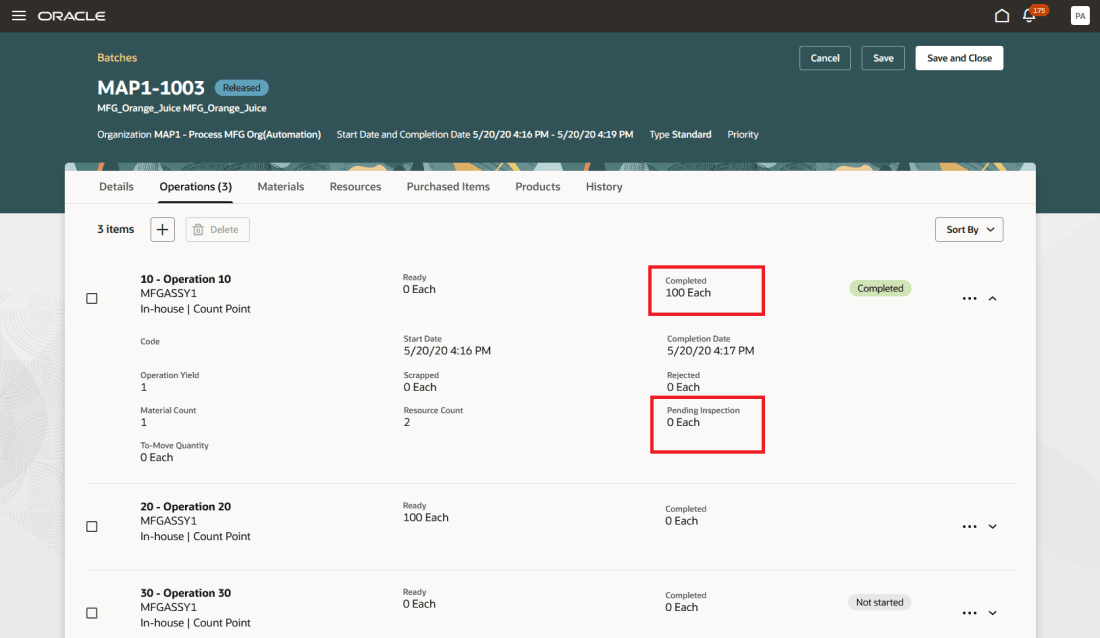This screenshot has width=1100, height=638.
Task: Open the Purchased Items tab
Action: point(448,187)
